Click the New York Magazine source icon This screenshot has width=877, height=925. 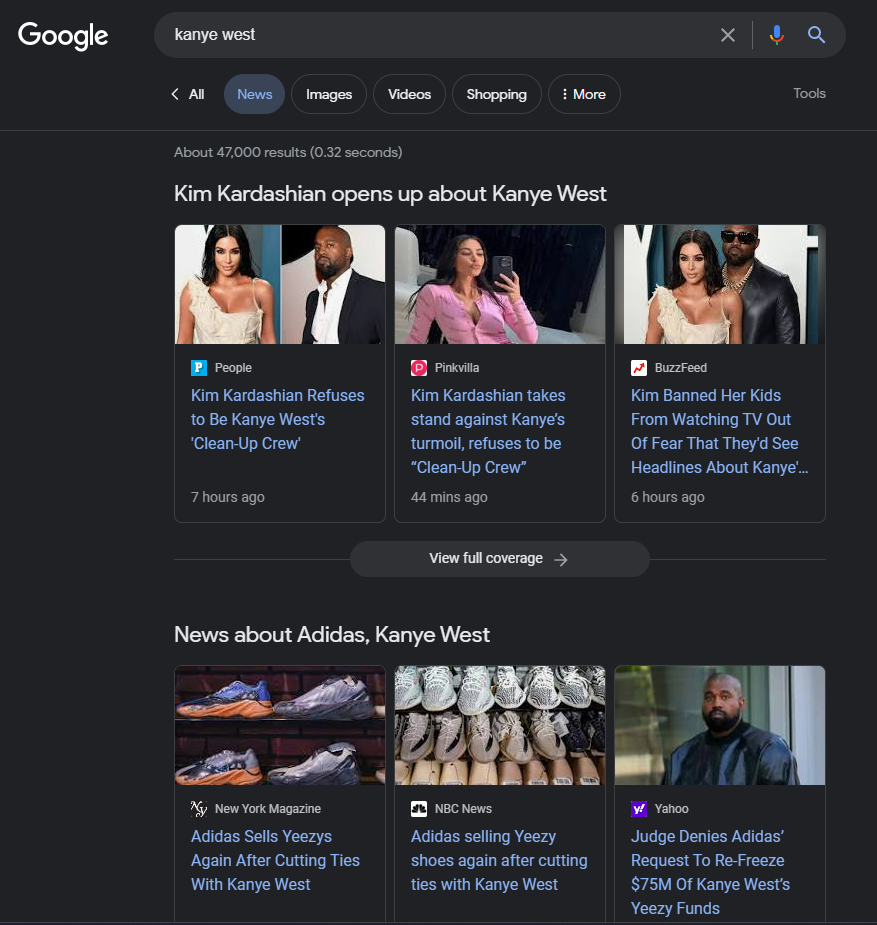(199, 809)
